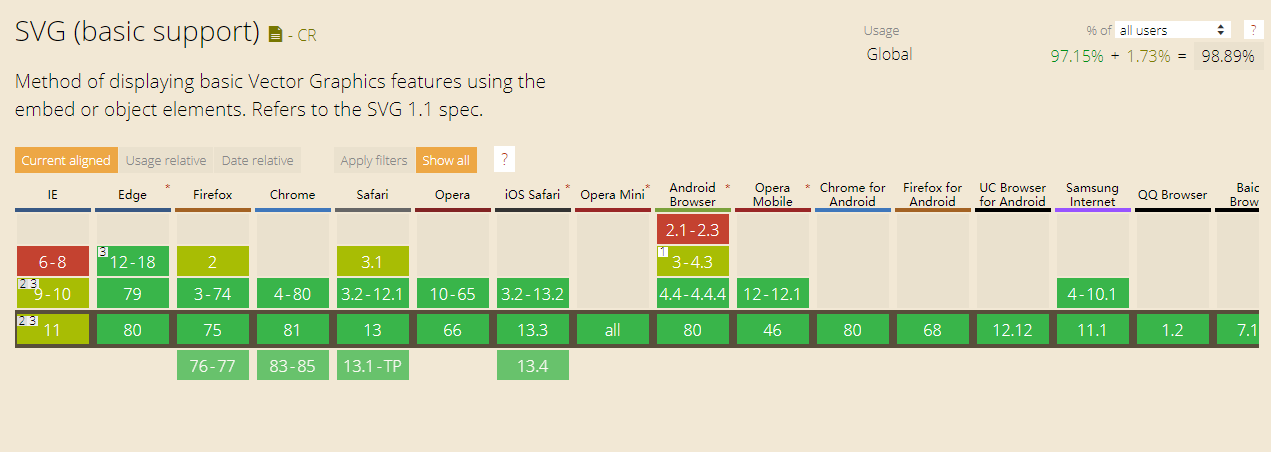Image resolution: width=1271 pixels, height=452 pixels.
Task: Click the spec document icon beside title
Action: pyautogui.click(x=276, y=35)
